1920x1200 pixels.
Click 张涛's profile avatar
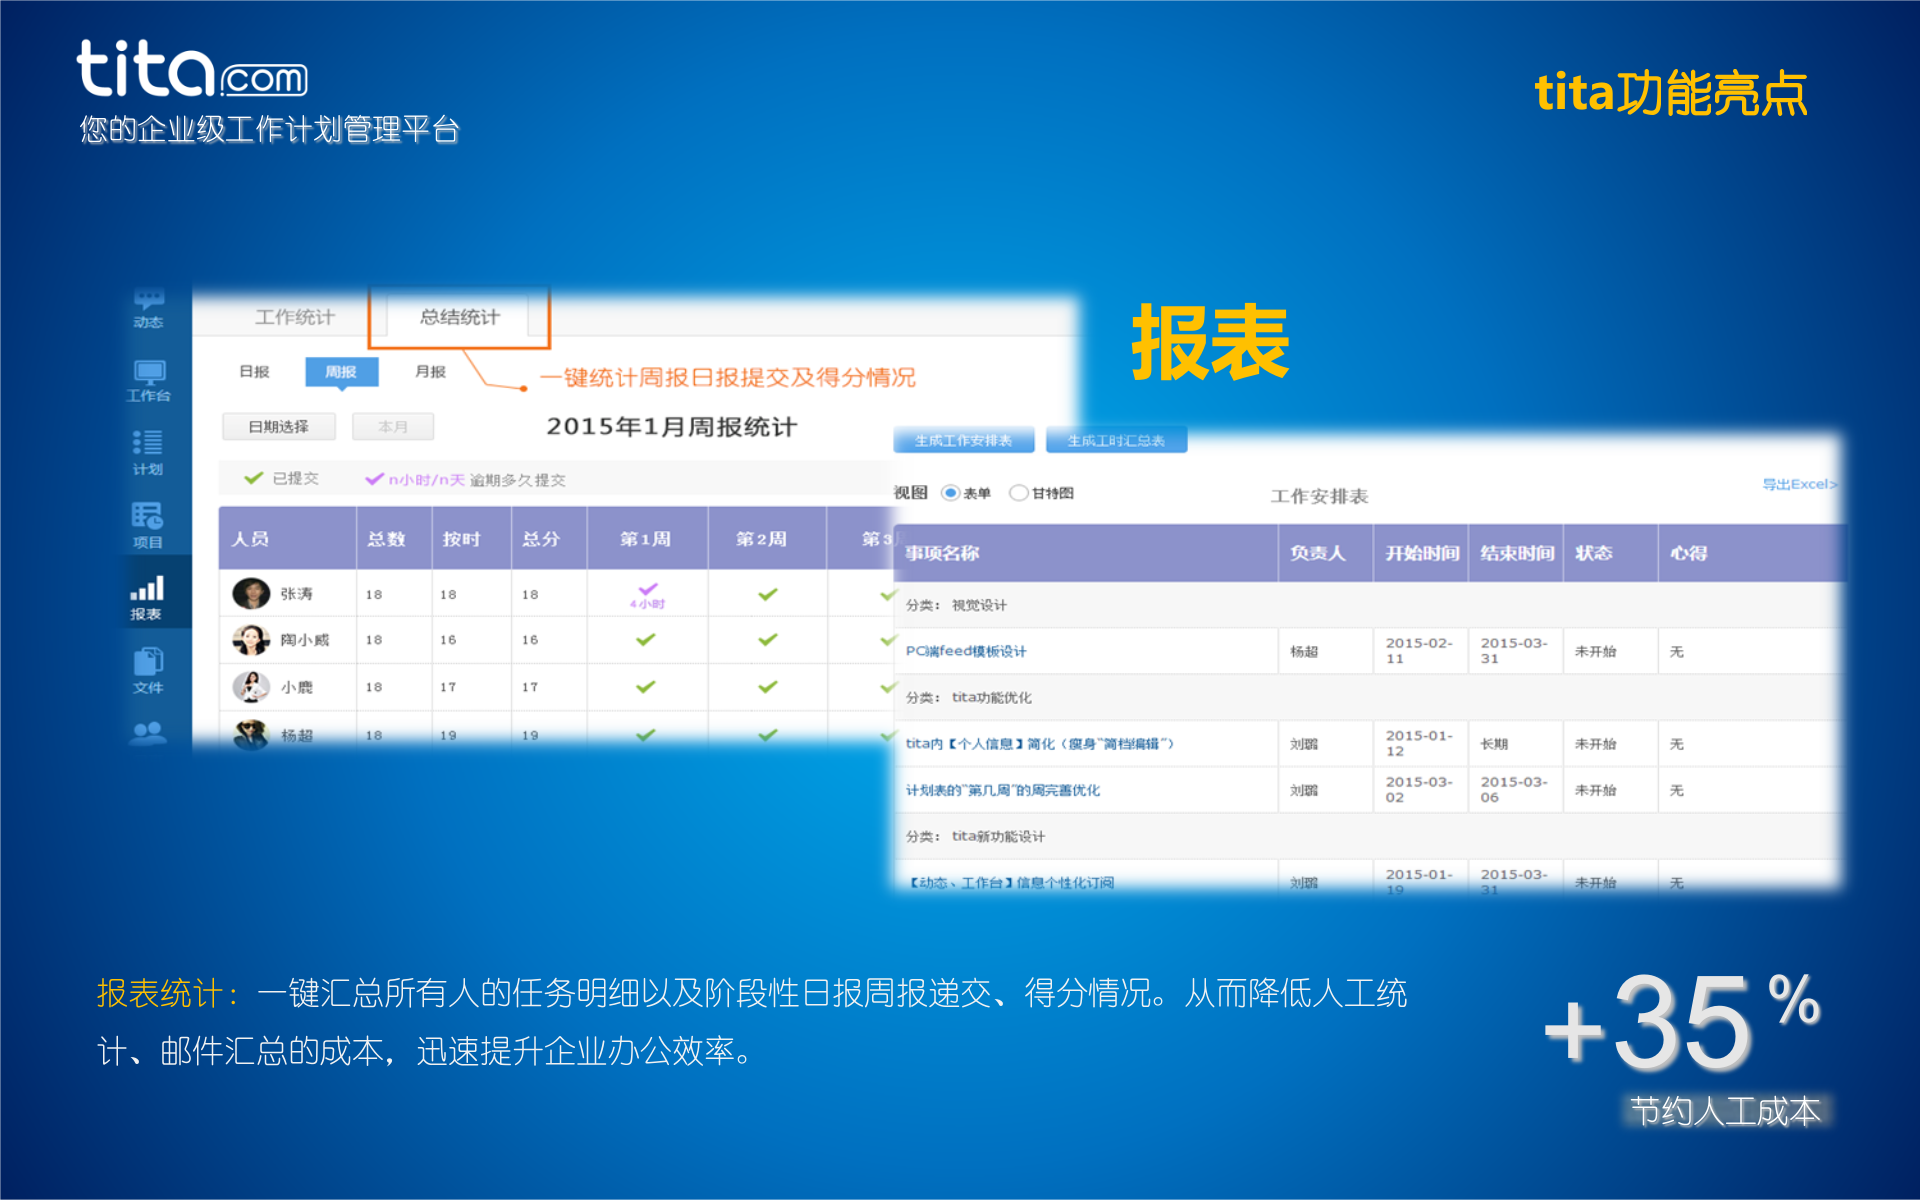[253, 592]
